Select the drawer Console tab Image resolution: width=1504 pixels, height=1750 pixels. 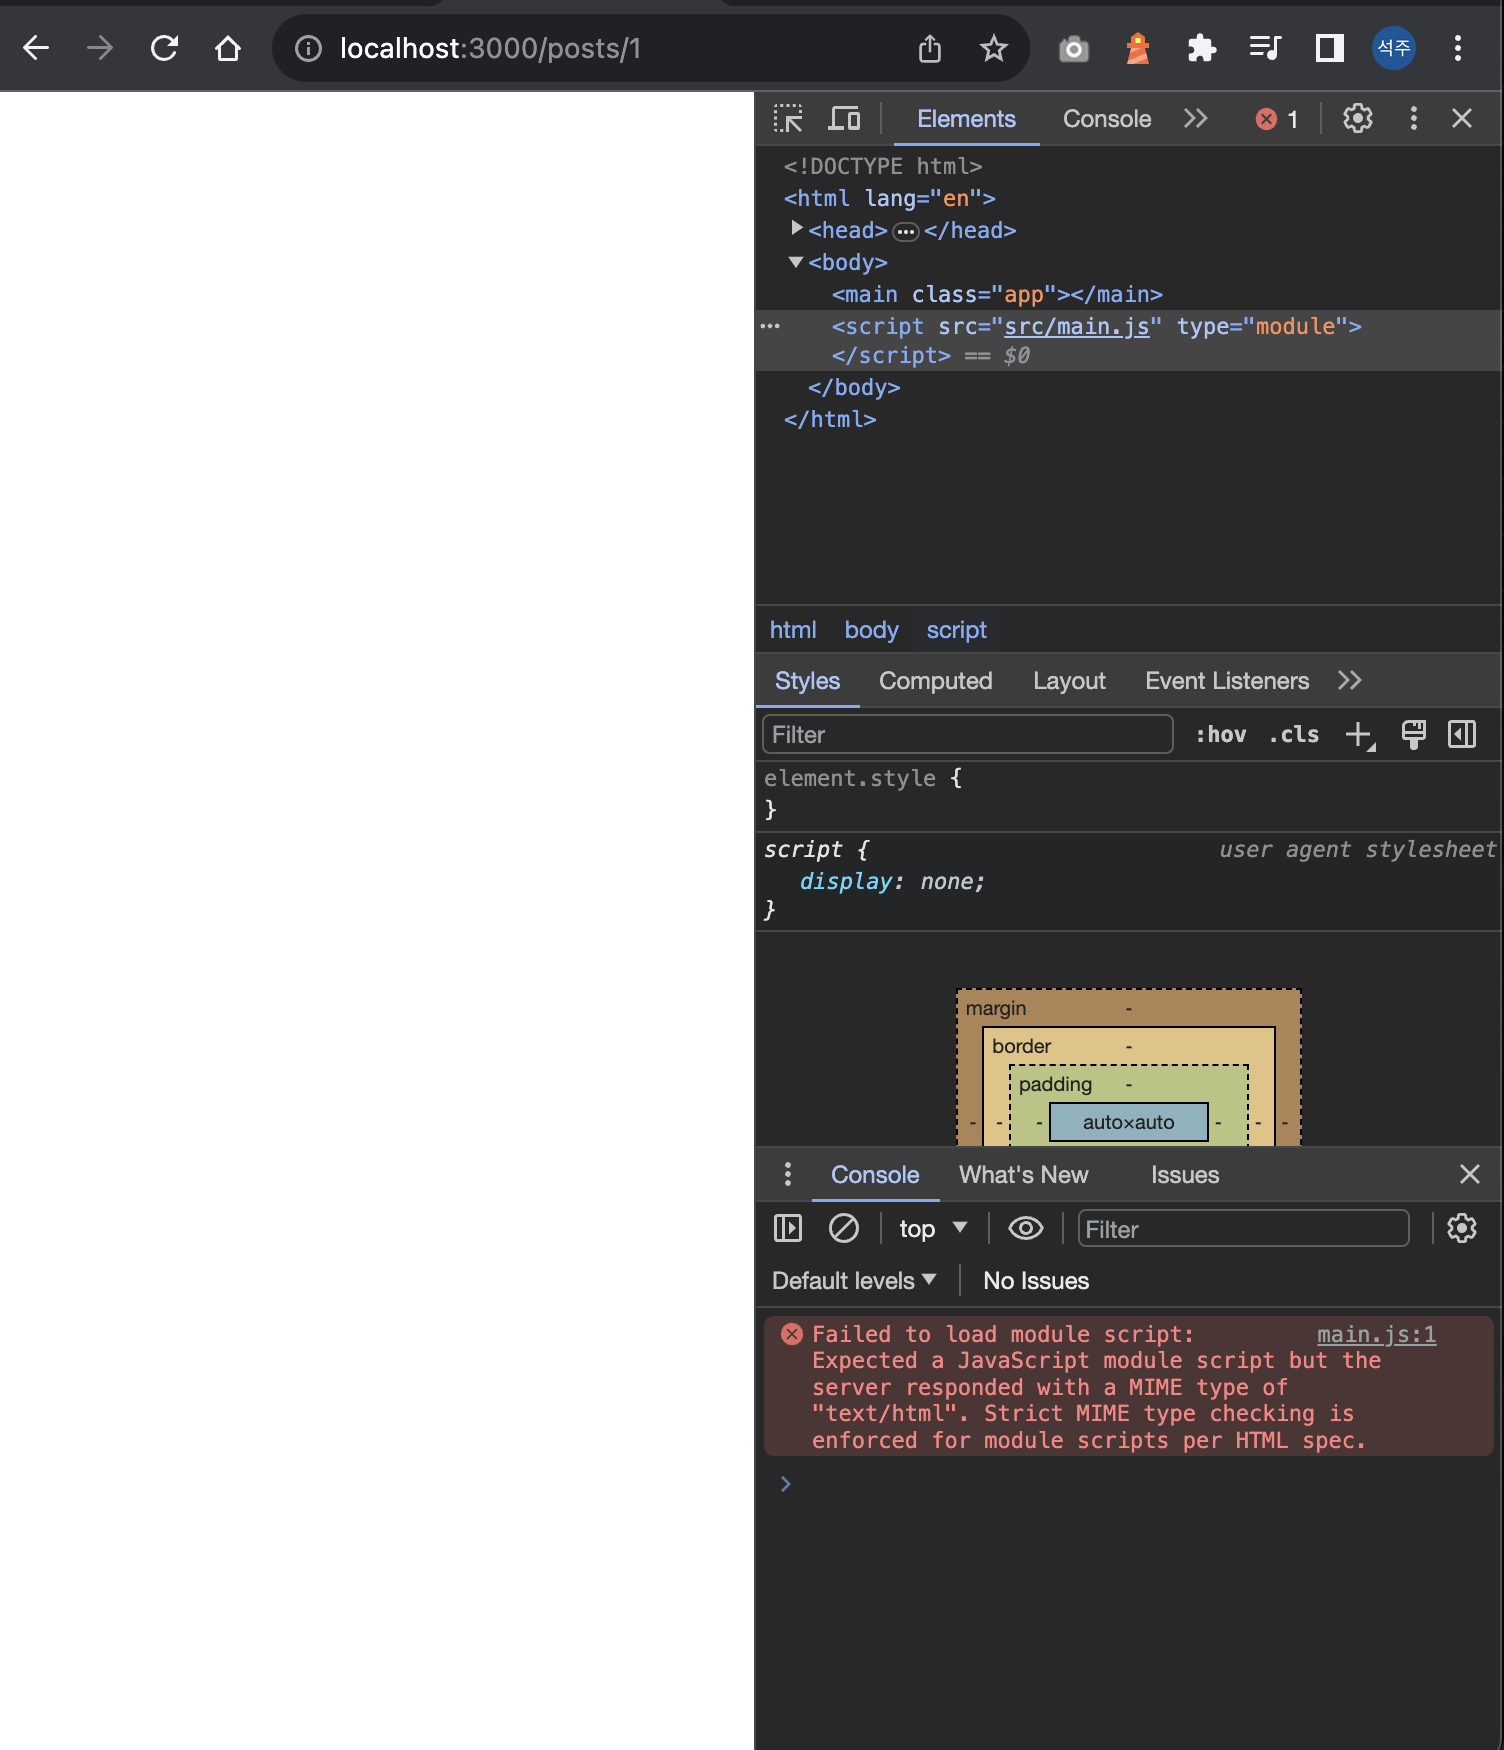click(875, 1175)
